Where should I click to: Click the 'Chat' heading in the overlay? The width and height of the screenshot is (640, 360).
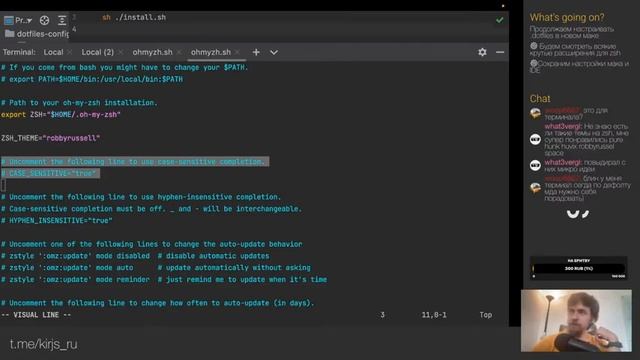540,98
